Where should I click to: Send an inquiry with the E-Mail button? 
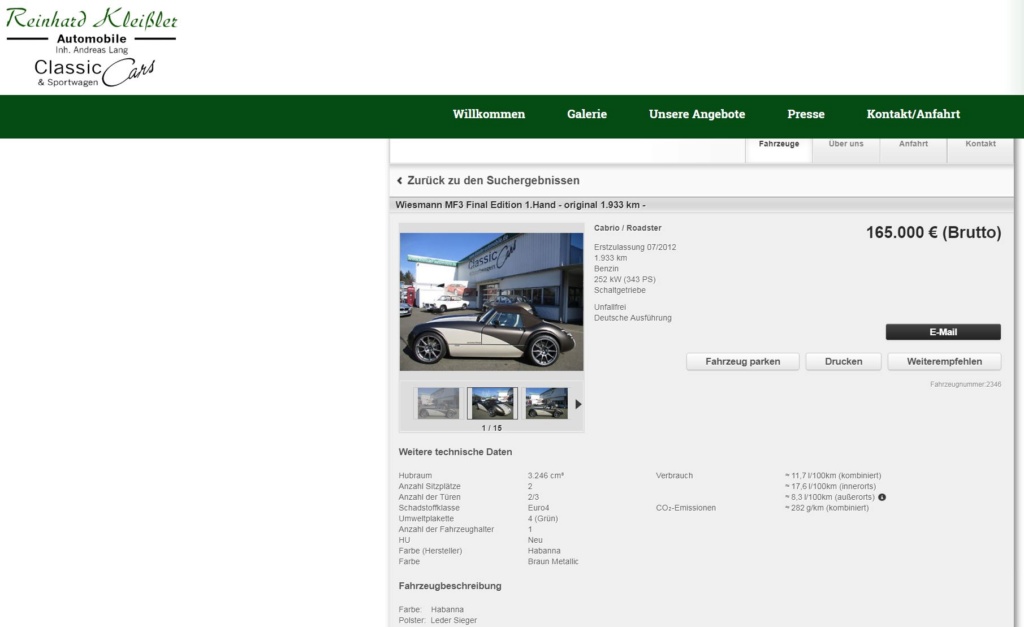tap(943, 332)
